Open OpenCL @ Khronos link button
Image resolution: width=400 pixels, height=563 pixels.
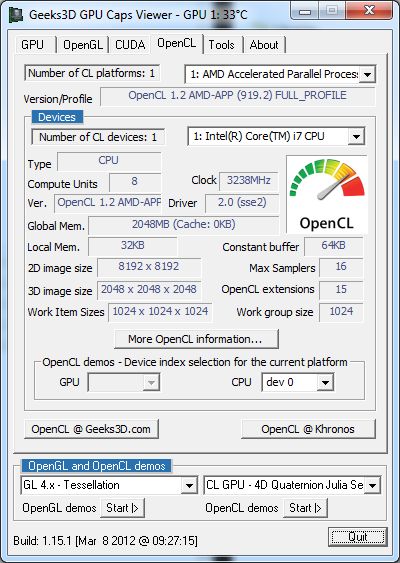click(x=308, y=429)
